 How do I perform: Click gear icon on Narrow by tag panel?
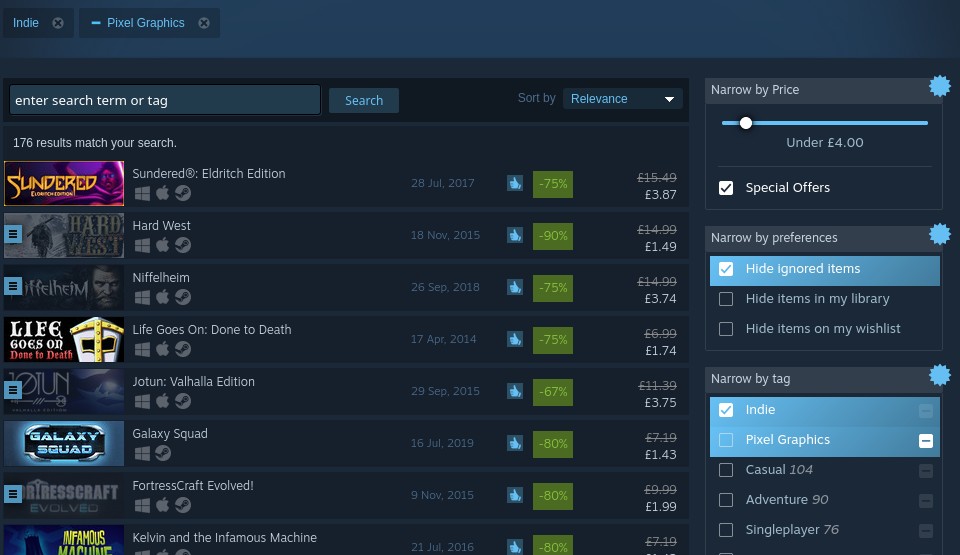940,375
